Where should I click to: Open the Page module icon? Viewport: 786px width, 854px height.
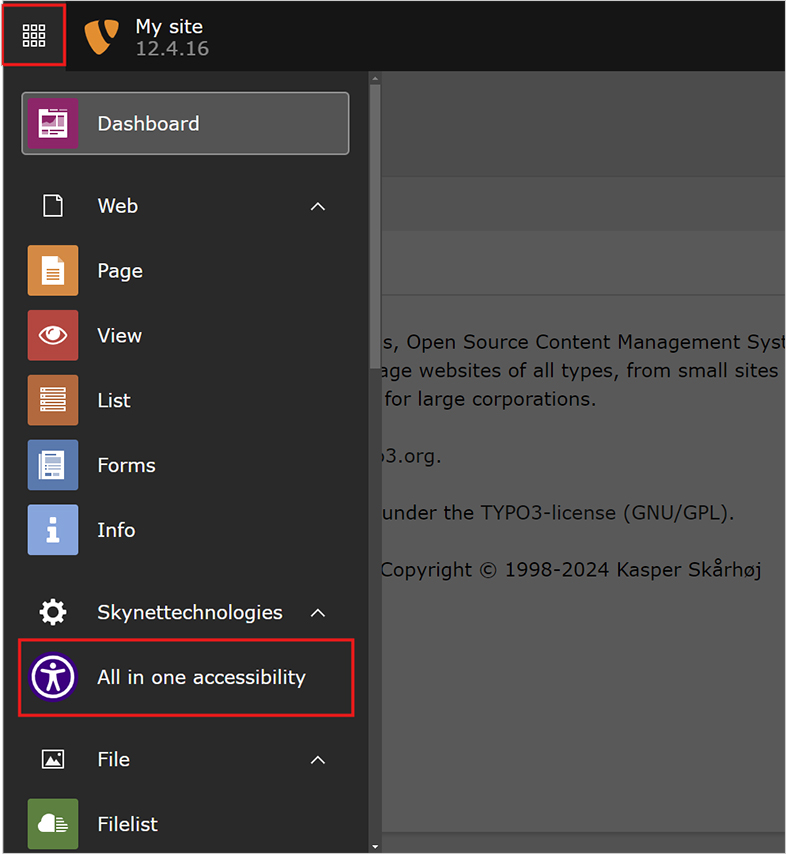tap(53, 271)
